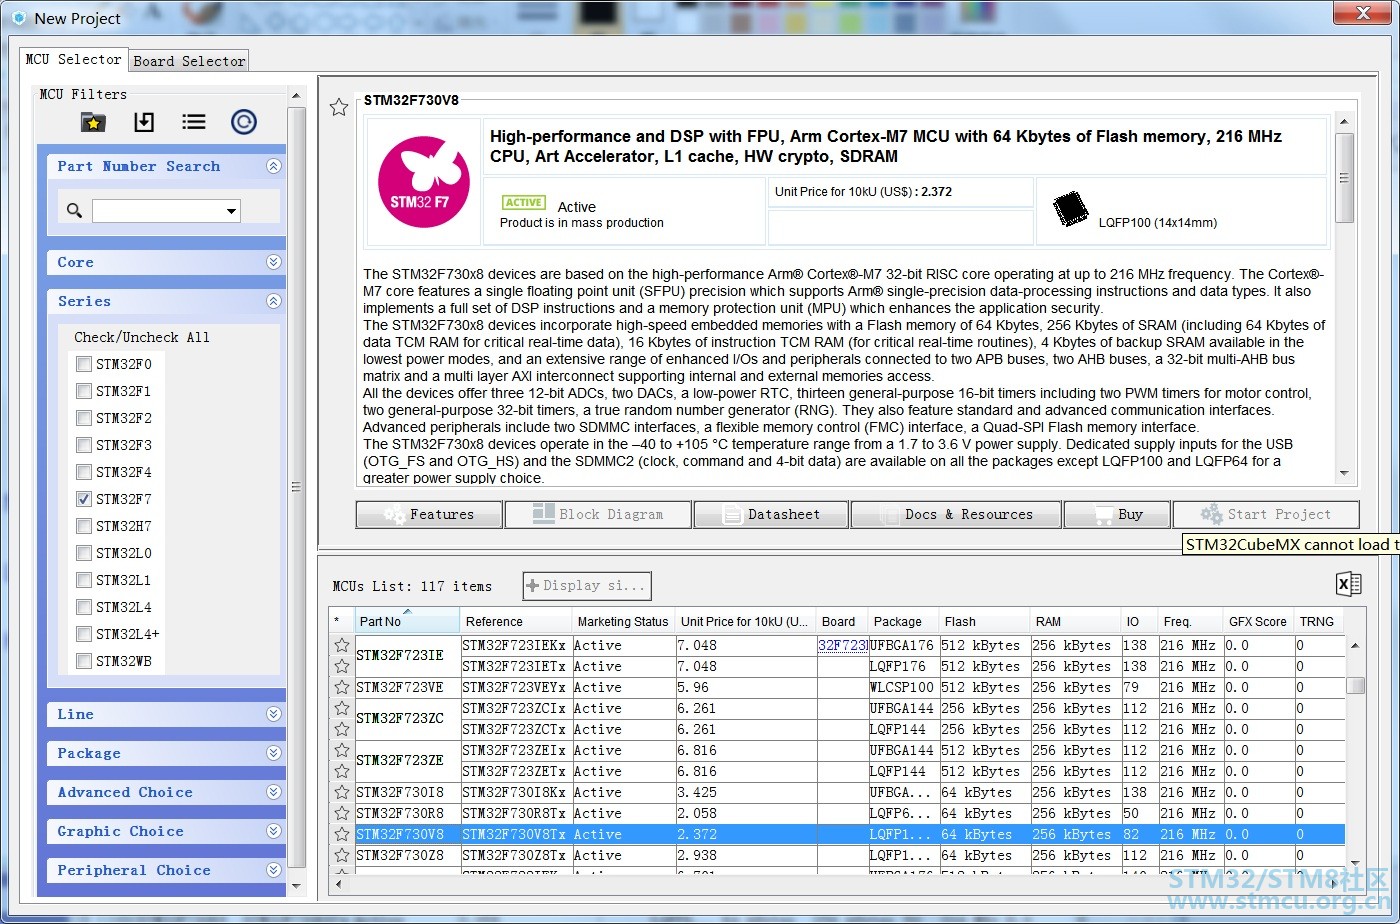1400x924 pixels.
Task: Switch to the Board Selector tab
Action: (189, 61)
